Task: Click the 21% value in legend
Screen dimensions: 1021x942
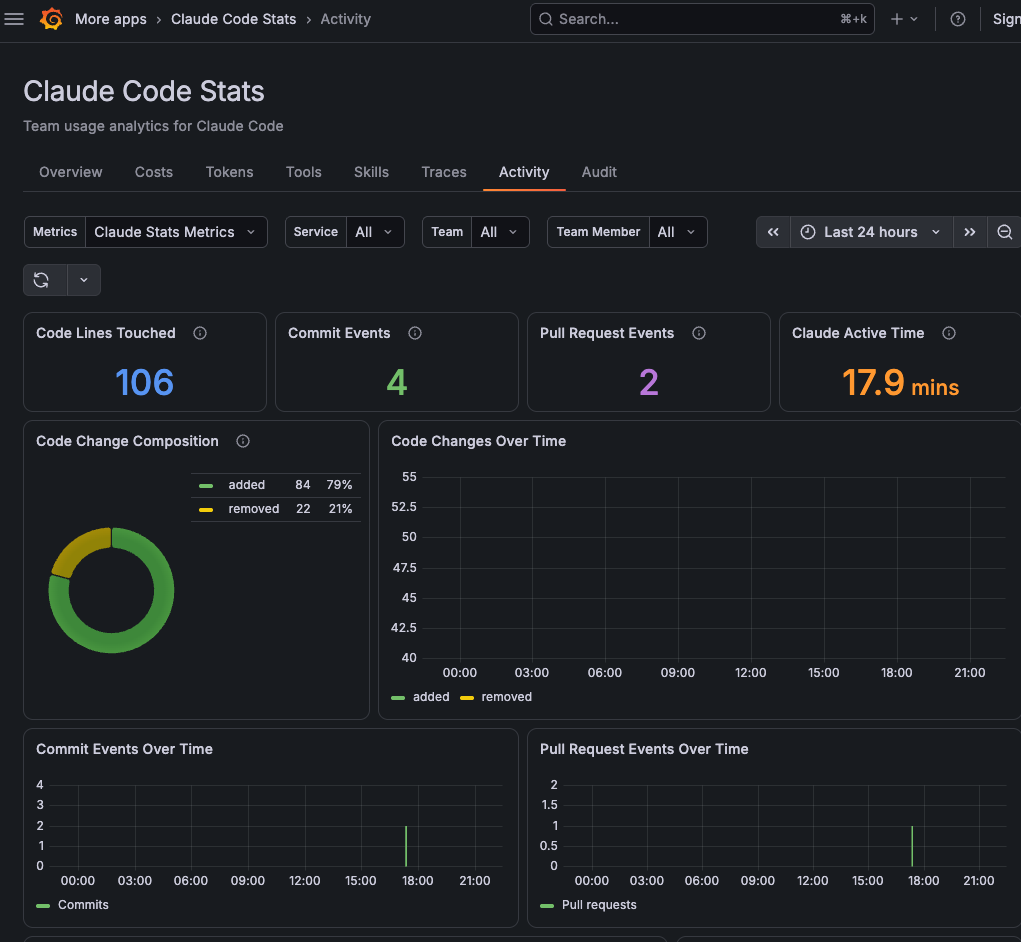Action: pos(340,509)
